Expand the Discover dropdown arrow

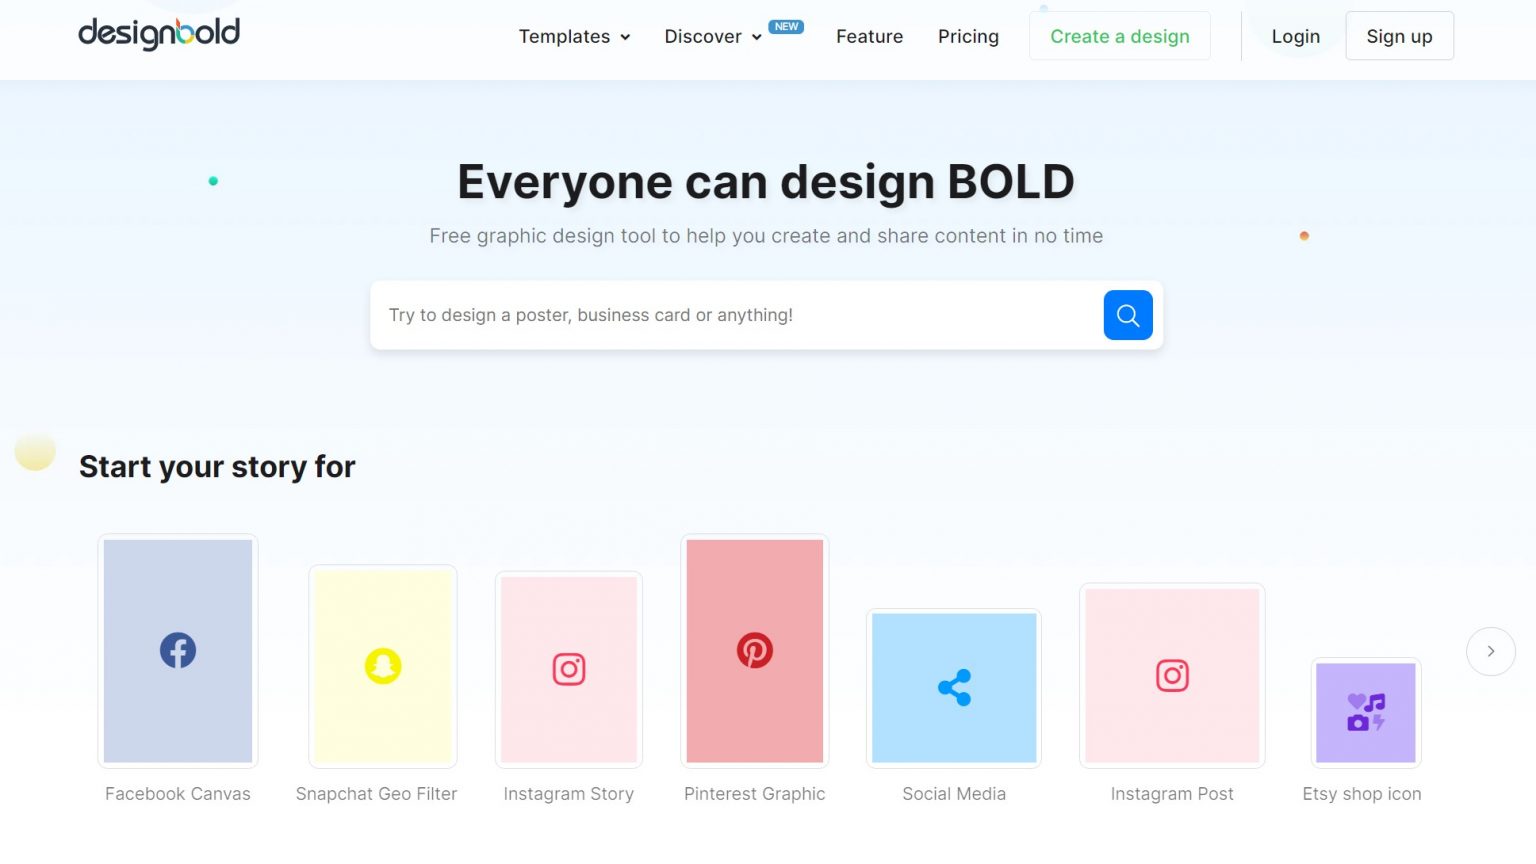[x=757, y=37]
